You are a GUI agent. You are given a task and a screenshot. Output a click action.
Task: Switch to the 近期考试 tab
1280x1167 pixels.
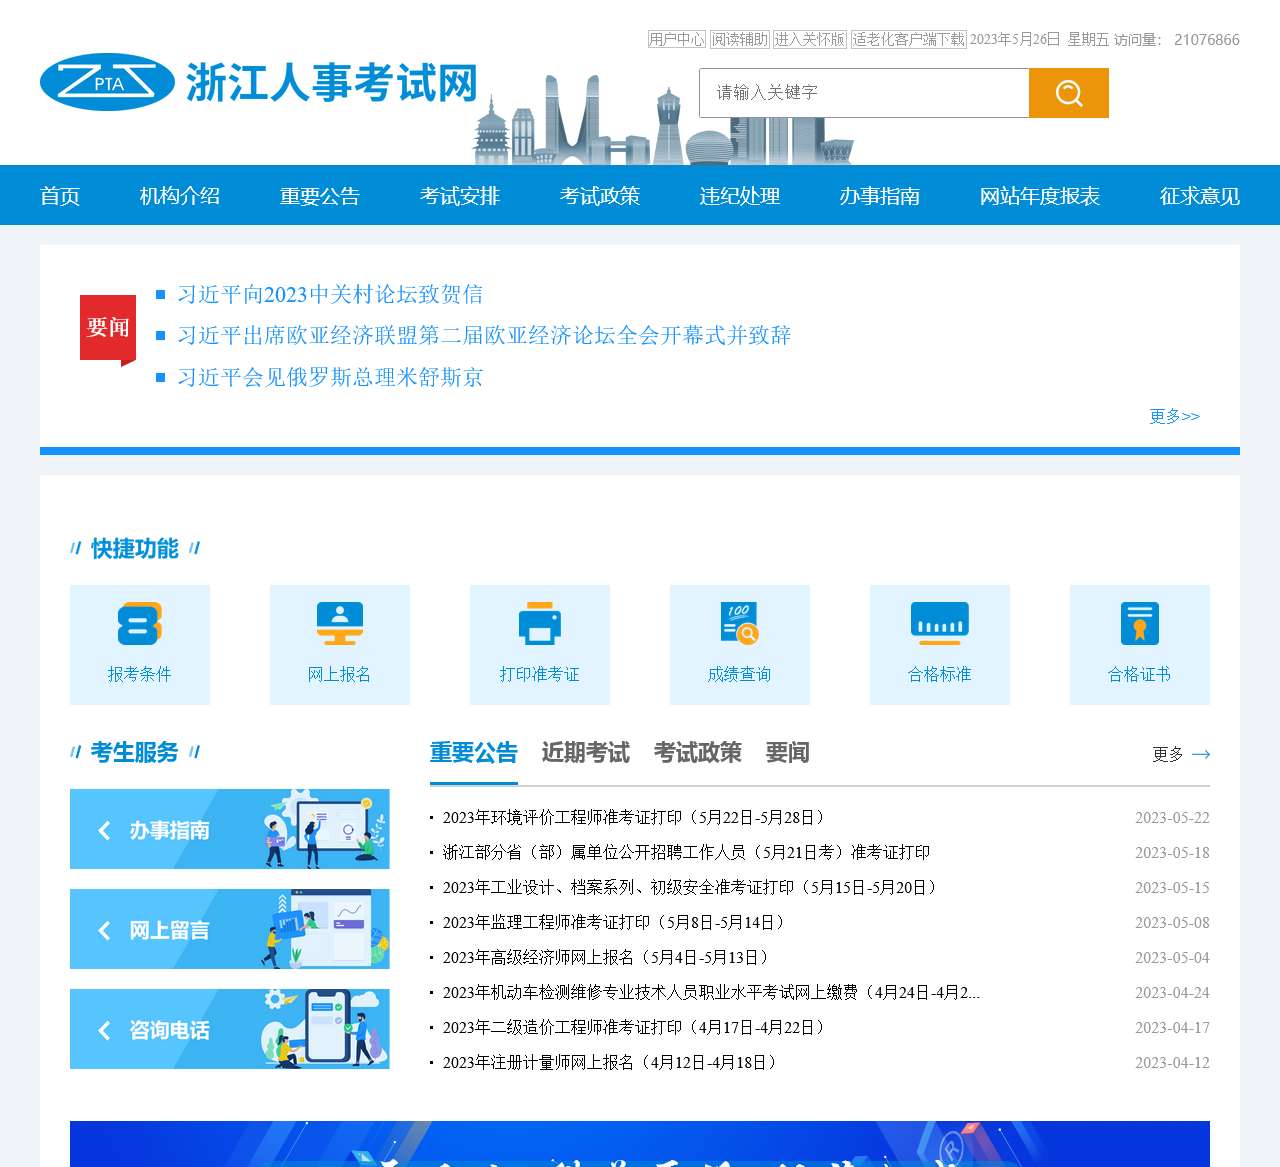585,753
